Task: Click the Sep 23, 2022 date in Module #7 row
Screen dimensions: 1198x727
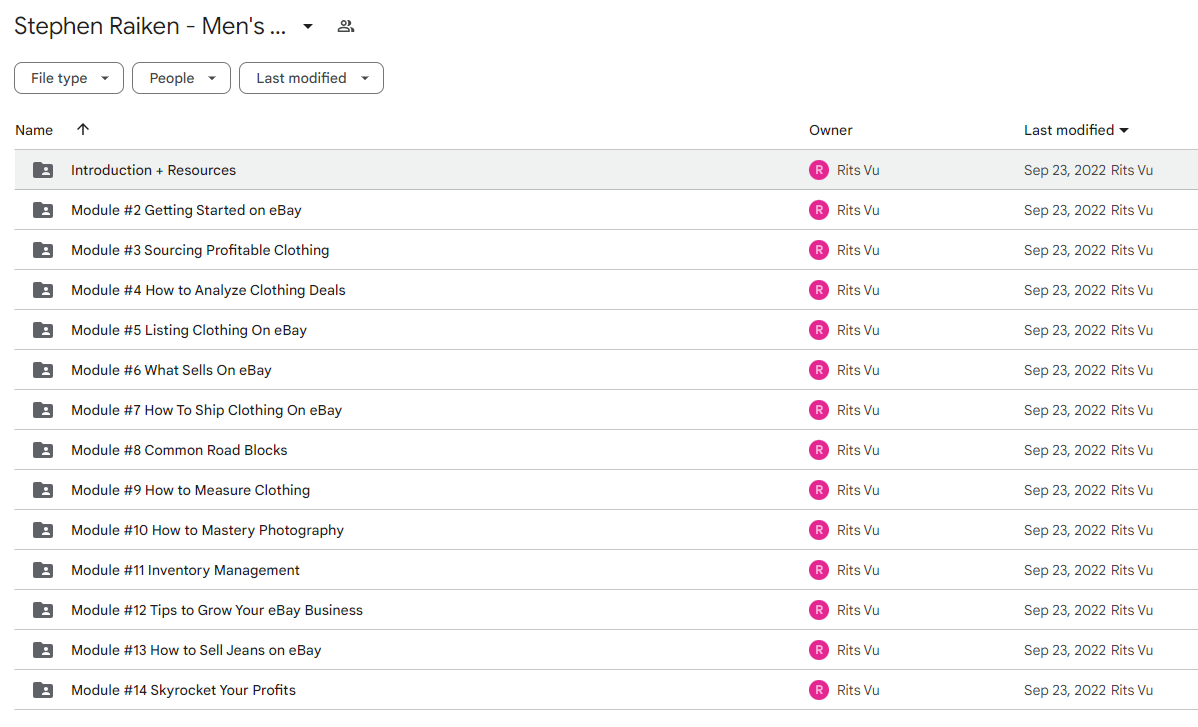Action: coord(1065,410)
